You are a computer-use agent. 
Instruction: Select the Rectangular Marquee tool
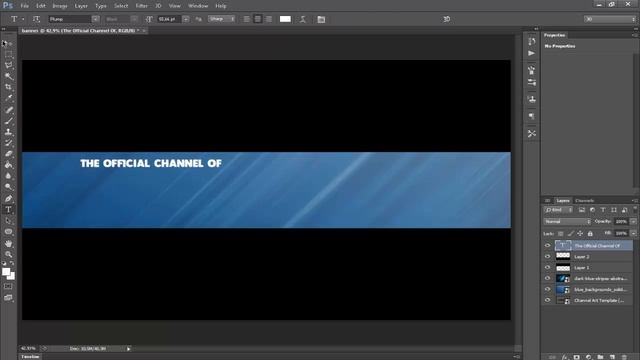tap(8, 54)
